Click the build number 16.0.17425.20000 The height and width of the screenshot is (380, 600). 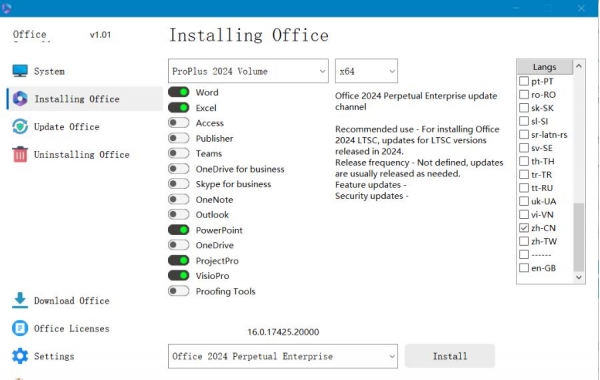(283, 332)
